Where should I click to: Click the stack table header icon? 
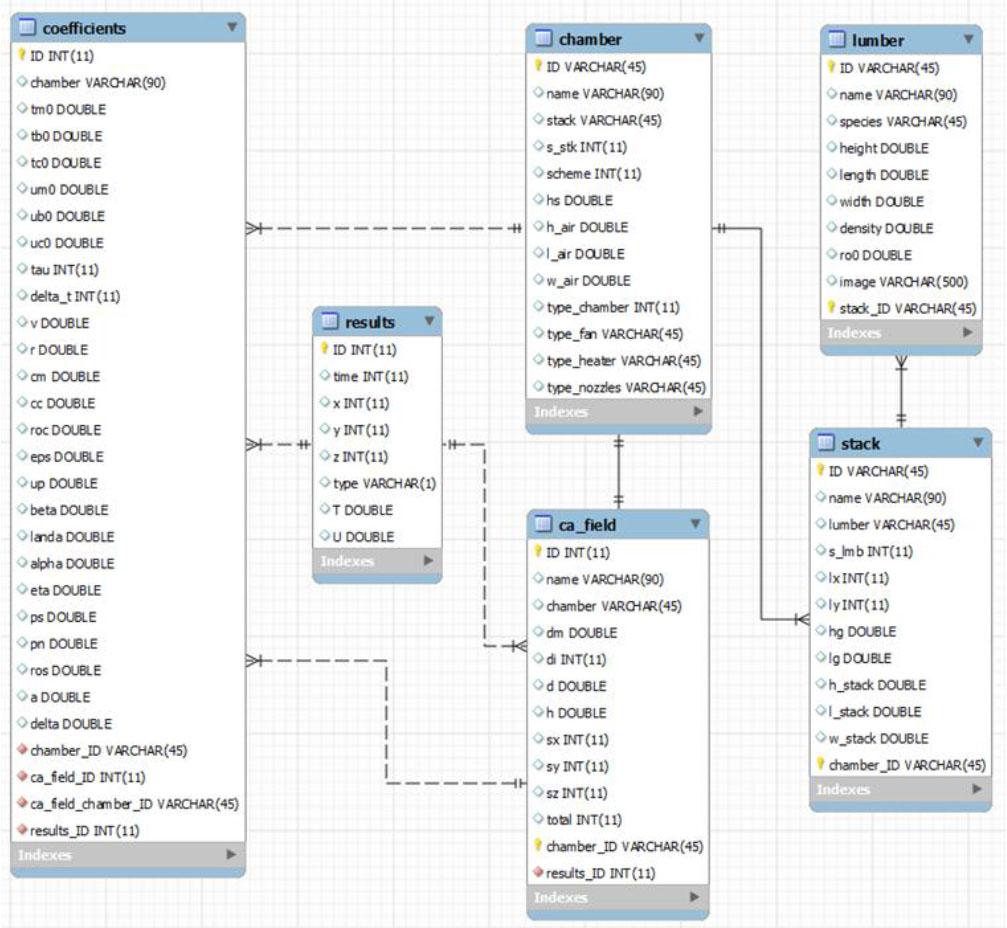coord(826,443)
